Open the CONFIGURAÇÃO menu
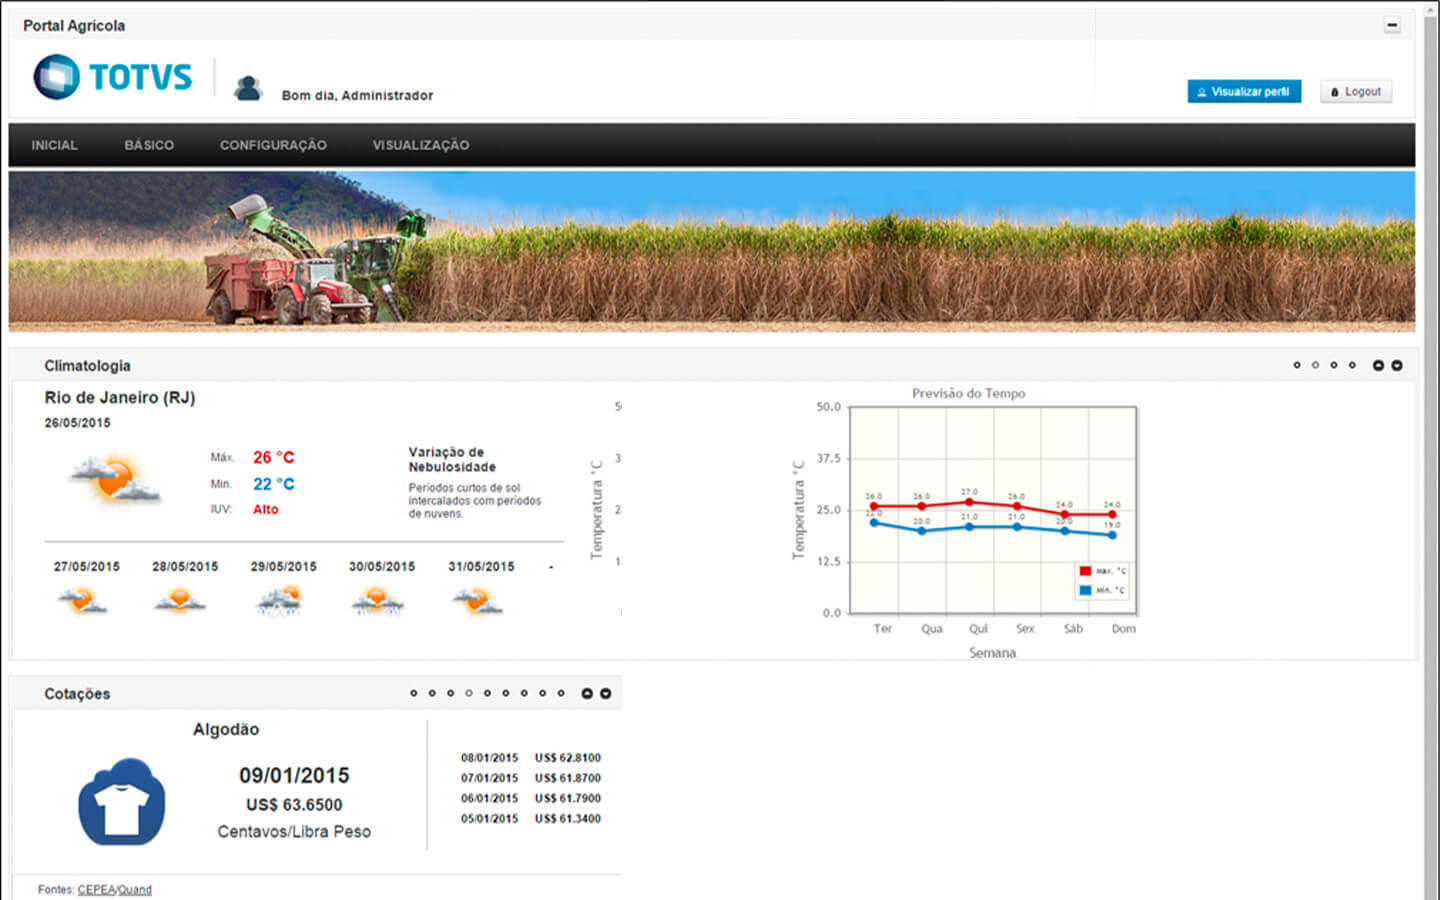The height and width of the screenshot is (900, 1440). pyautogui.click(x=273, y=145)
